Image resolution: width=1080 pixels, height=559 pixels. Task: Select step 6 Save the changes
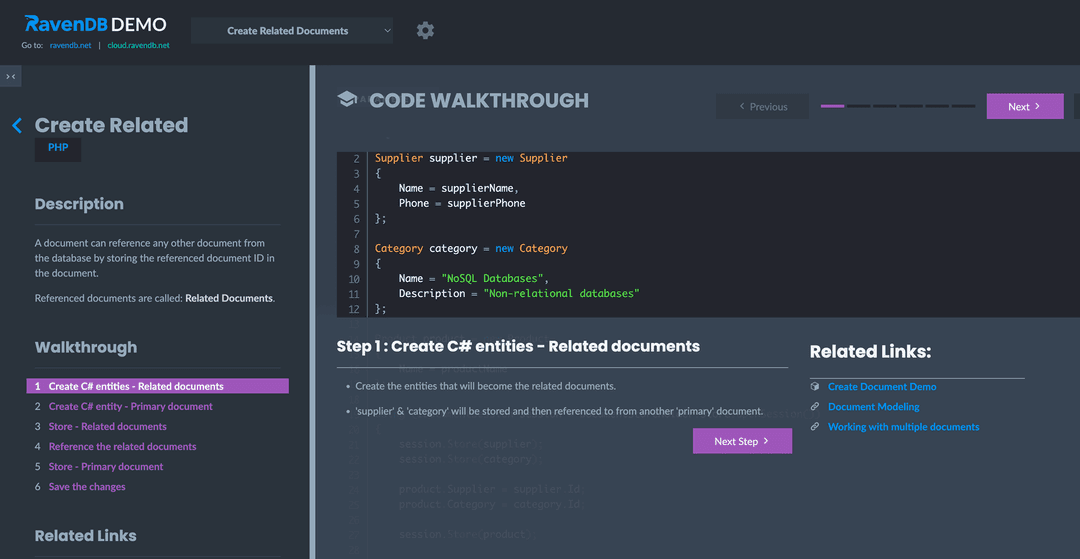point(87,486)
